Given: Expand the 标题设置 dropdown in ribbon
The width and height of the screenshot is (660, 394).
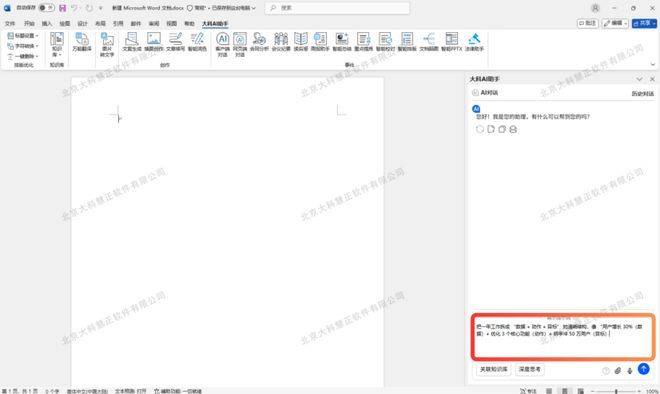Looking at the screenshot, I should pos(23,36).
